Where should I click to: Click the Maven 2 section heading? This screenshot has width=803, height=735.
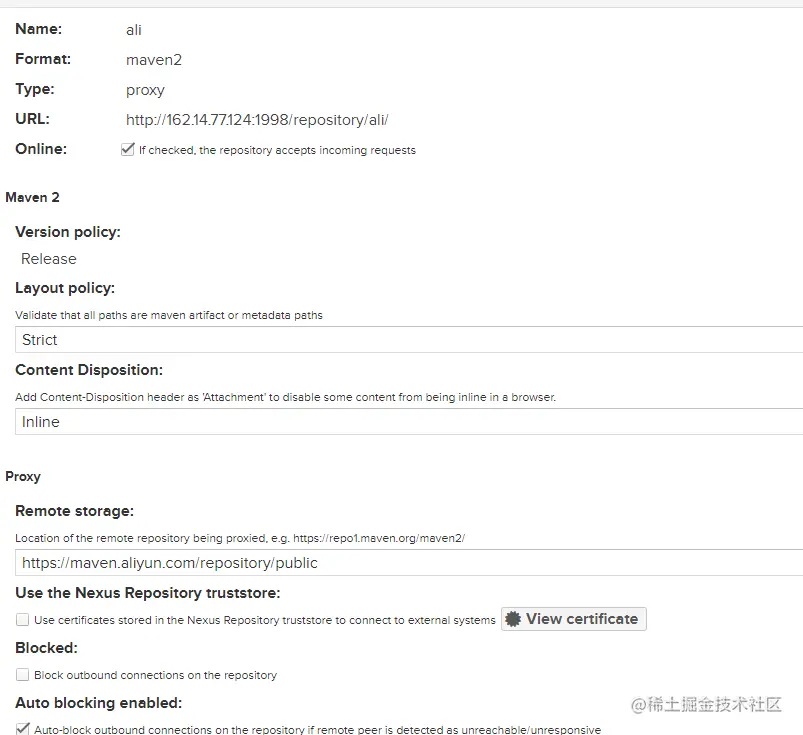point(32,197)
